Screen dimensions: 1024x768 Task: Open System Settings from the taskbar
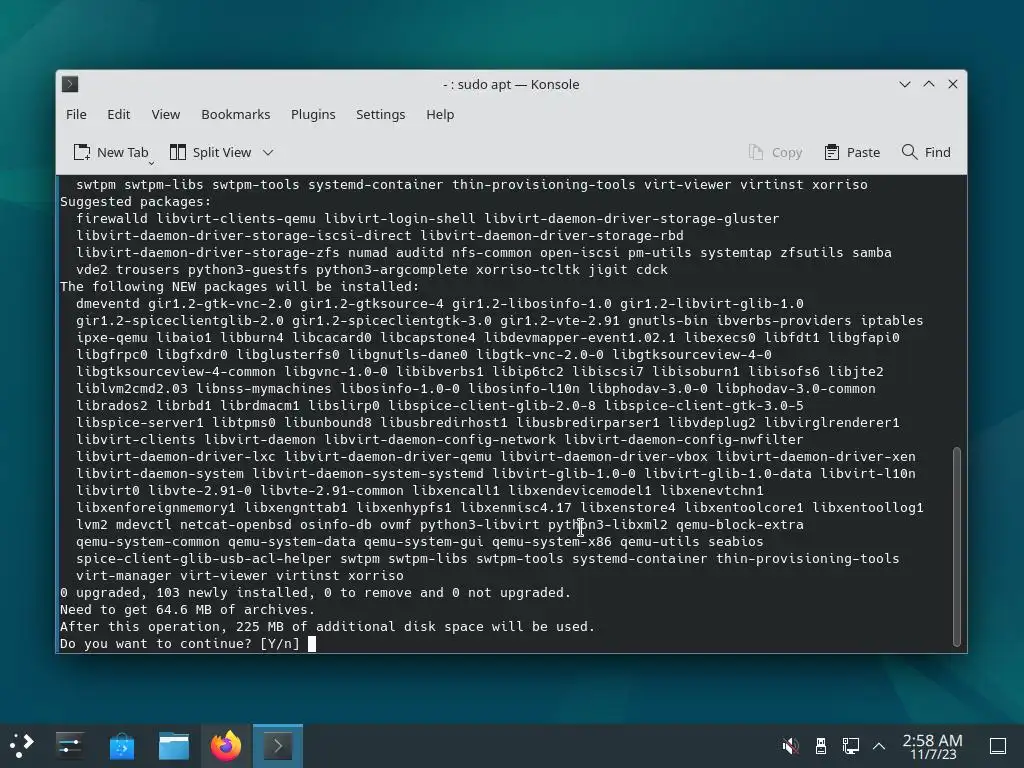click(69, 745)
